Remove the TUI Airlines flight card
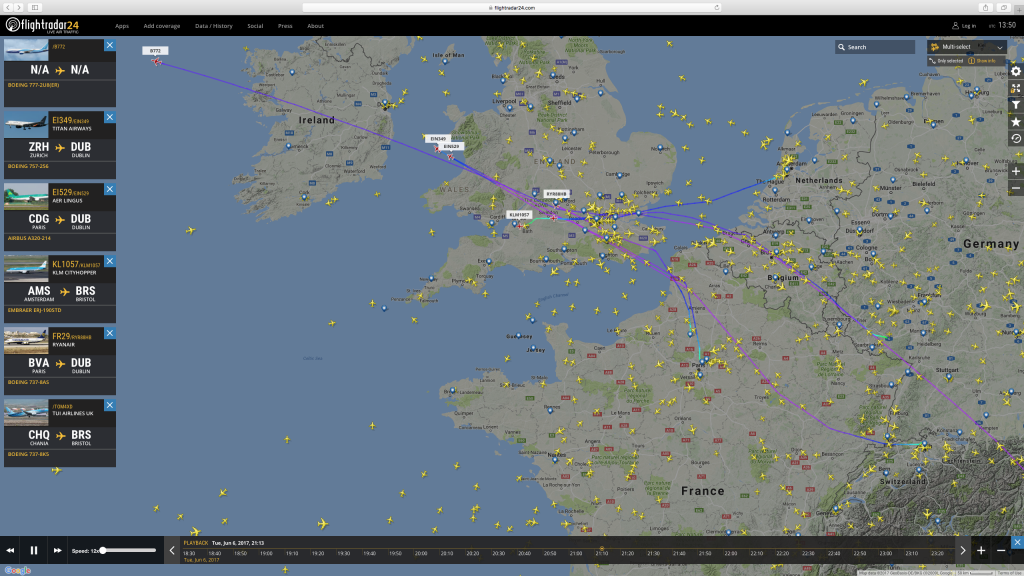This screenshot has width=1024, height=576. point(110,405)
